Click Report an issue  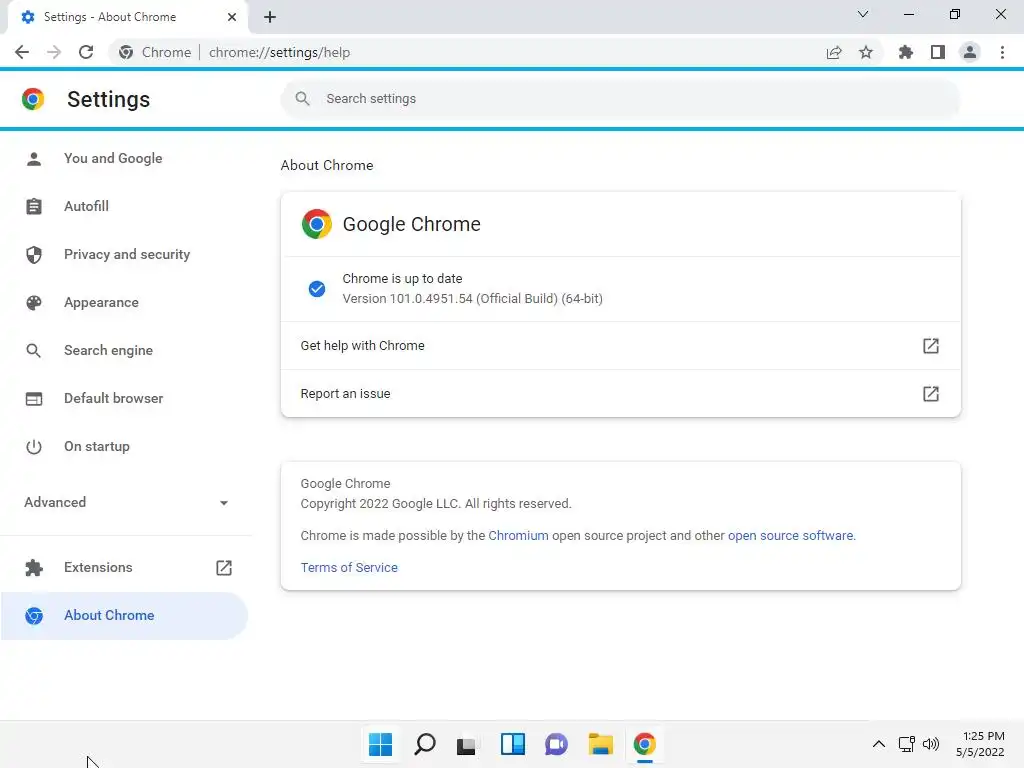point(620,394)
